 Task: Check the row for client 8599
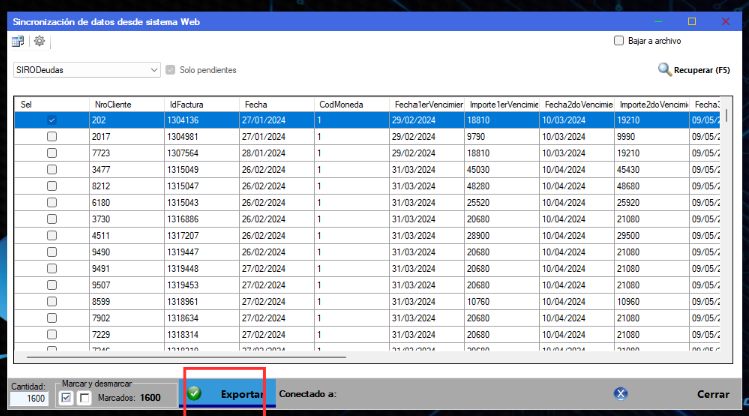[52, 301]
